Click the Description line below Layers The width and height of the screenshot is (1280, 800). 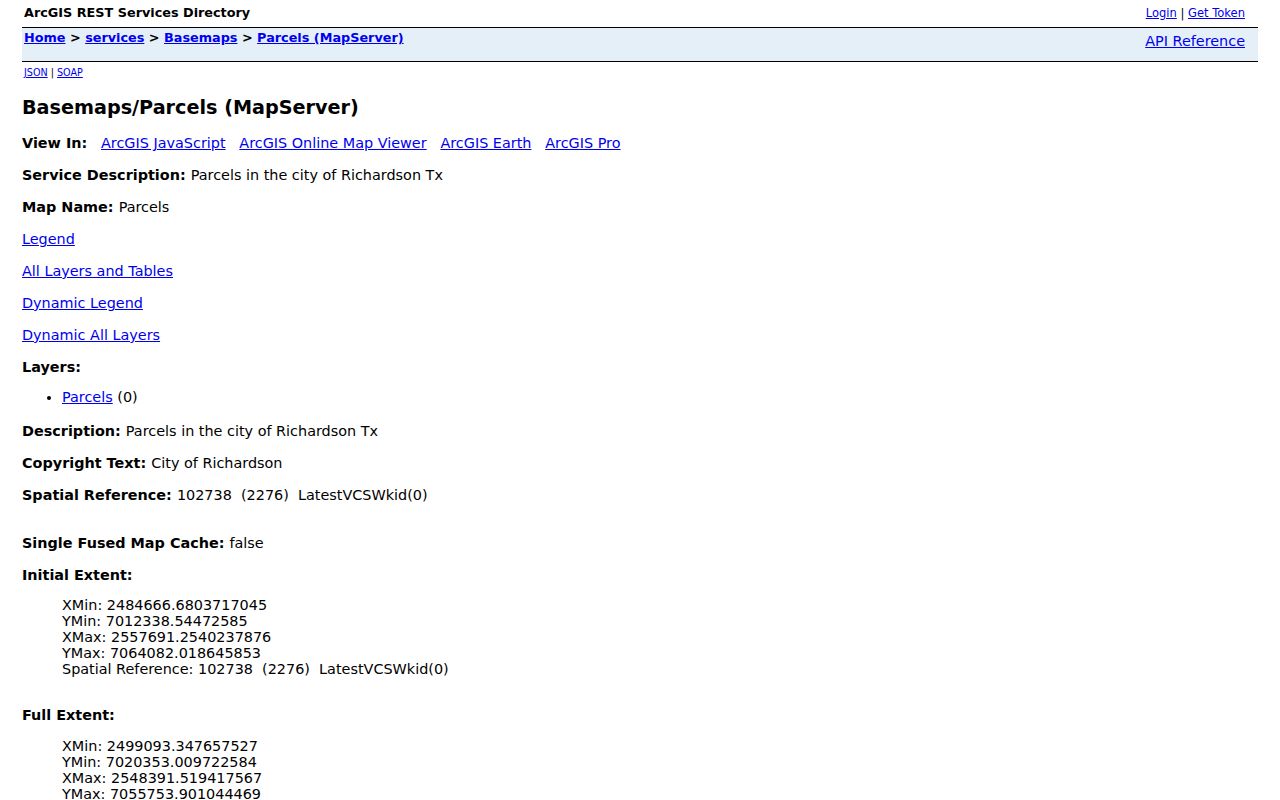(x=200, y=431)
